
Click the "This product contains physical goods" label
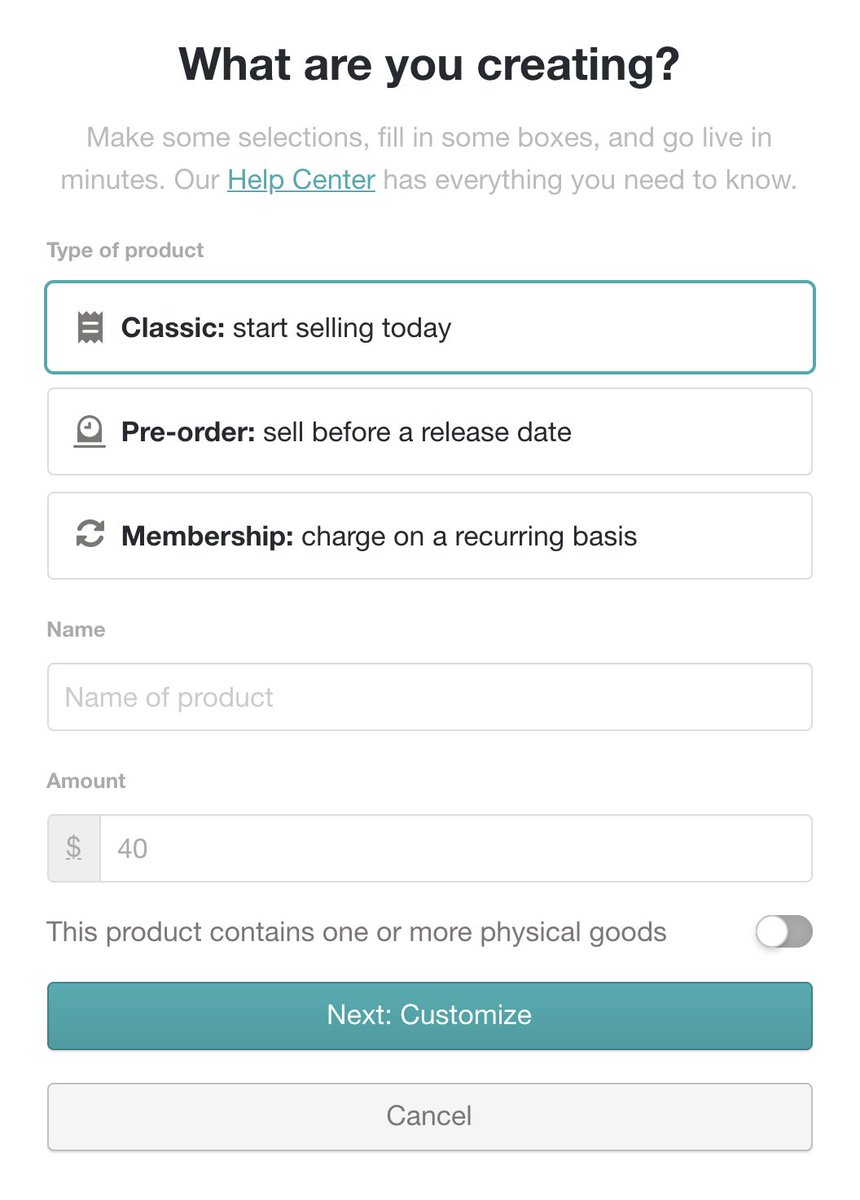click(356, 932)
